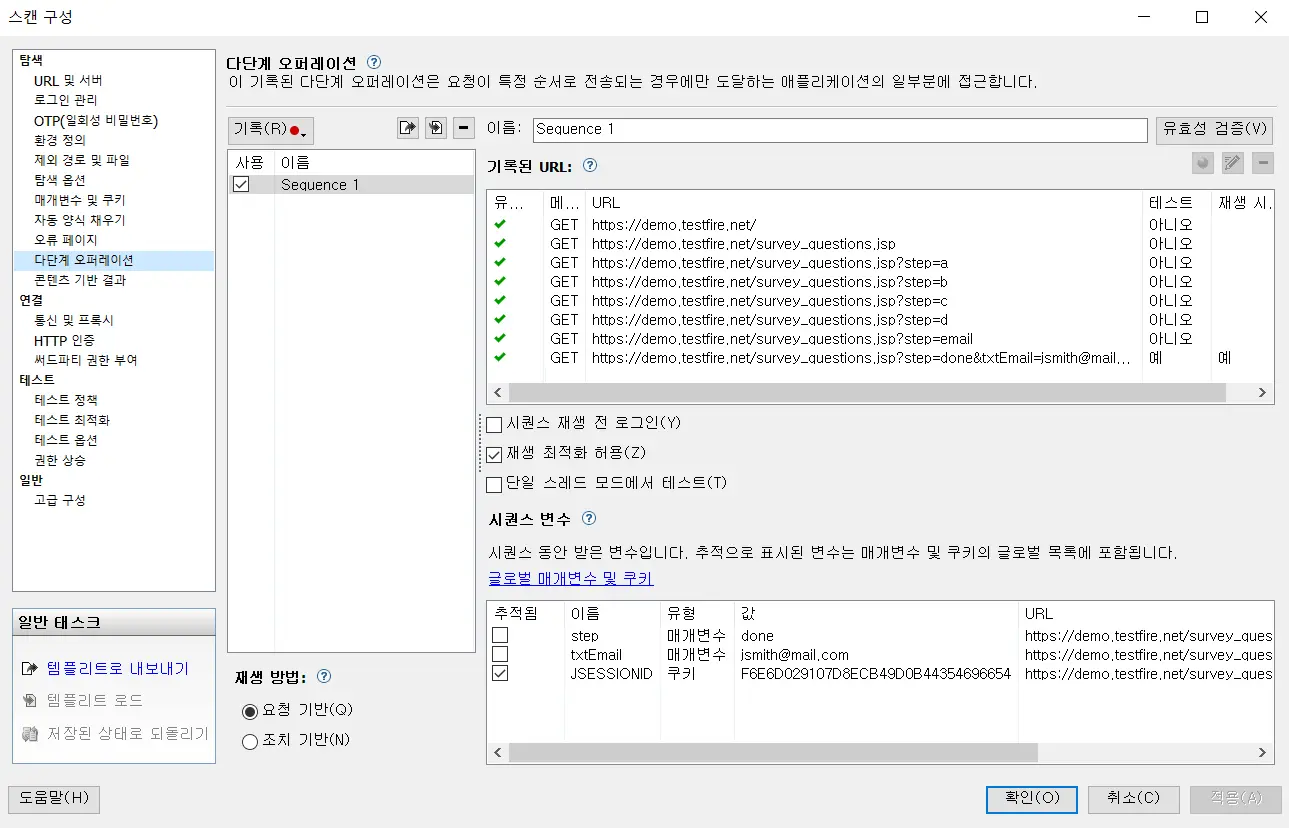
Task: Click 템플리트로 내보내기 in general tasks
Action: pyautogui.click(x=117, y=669)
